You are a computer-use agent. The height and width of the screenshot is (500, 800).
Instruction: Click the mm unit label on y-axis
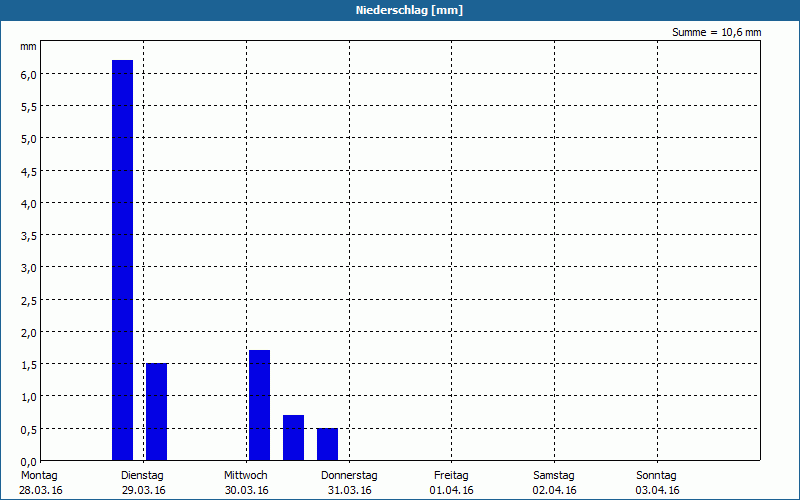pos(28,46)
